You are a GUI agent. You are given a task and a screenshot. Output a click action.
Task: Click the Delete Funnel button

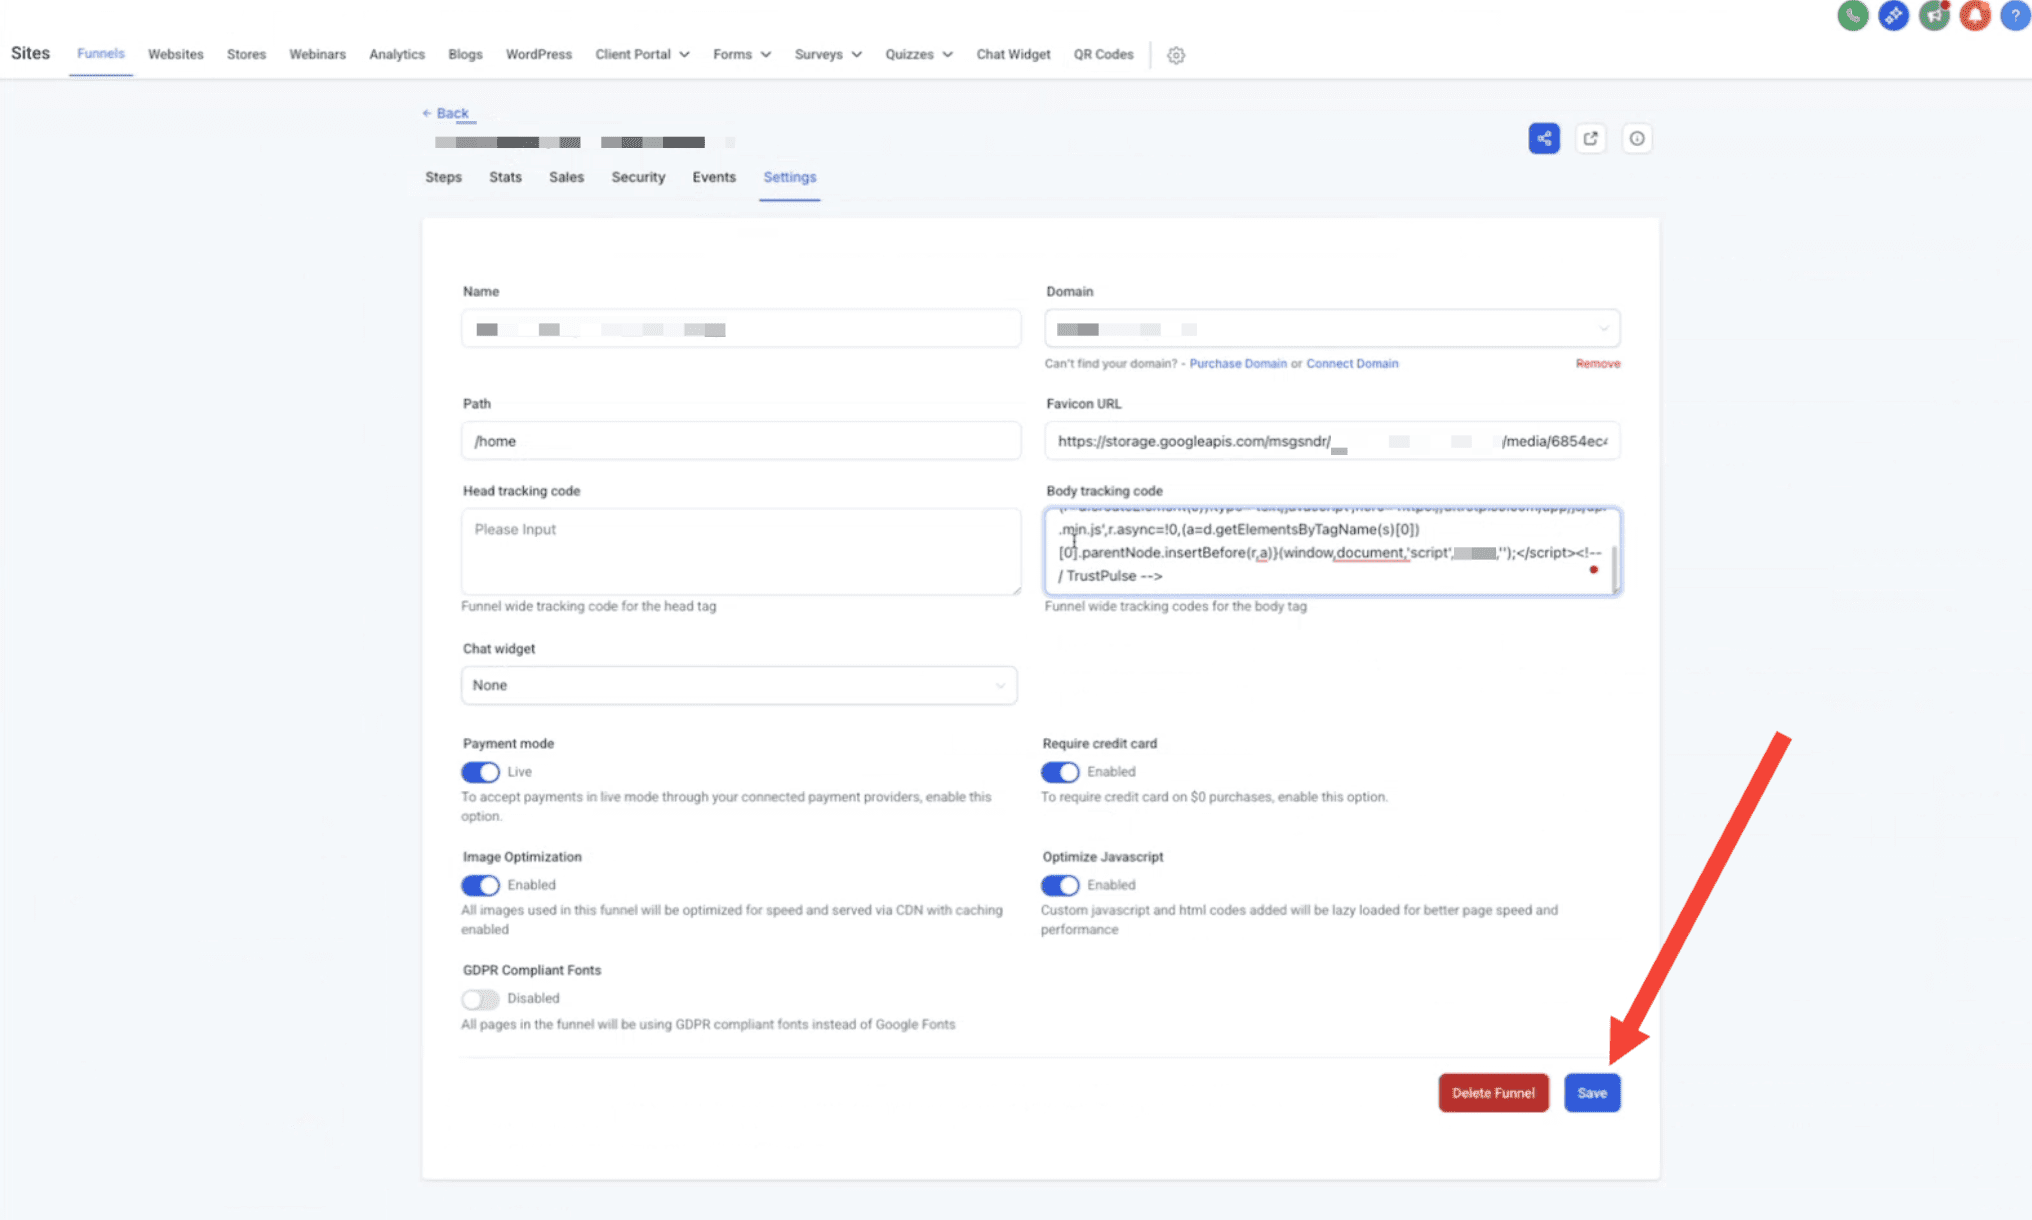(x=1493, y=1093)
